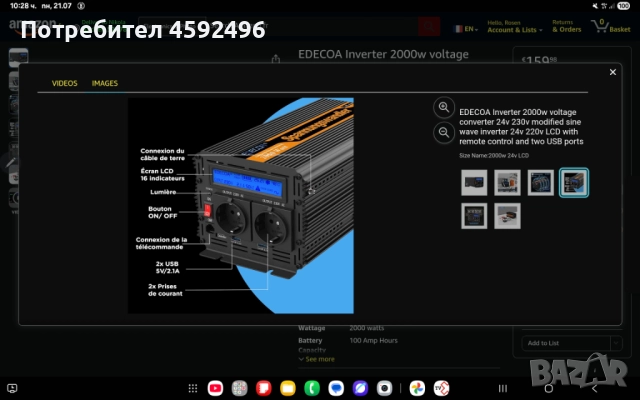This screenshot has height=400, width=640.
Task: Select the top product thumbnail in left strip
Action: (x=18, y=57)
